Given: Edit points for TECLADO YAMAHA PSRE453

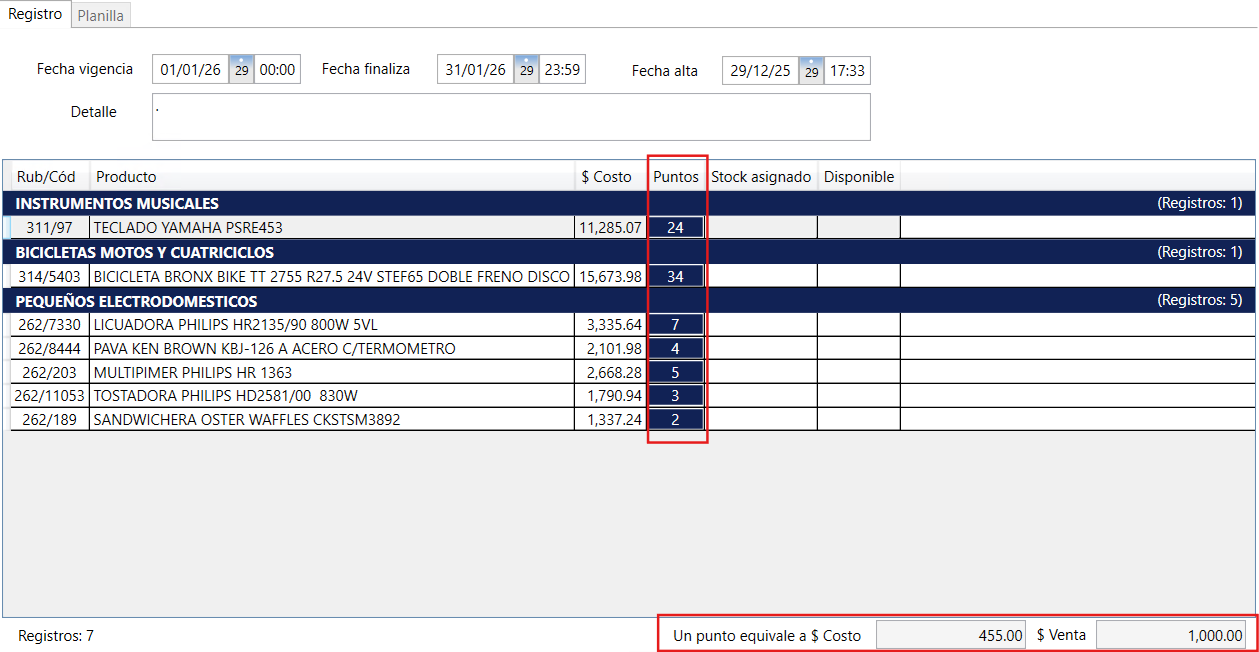Looking at the screenshot, I should tap(675, 228).
